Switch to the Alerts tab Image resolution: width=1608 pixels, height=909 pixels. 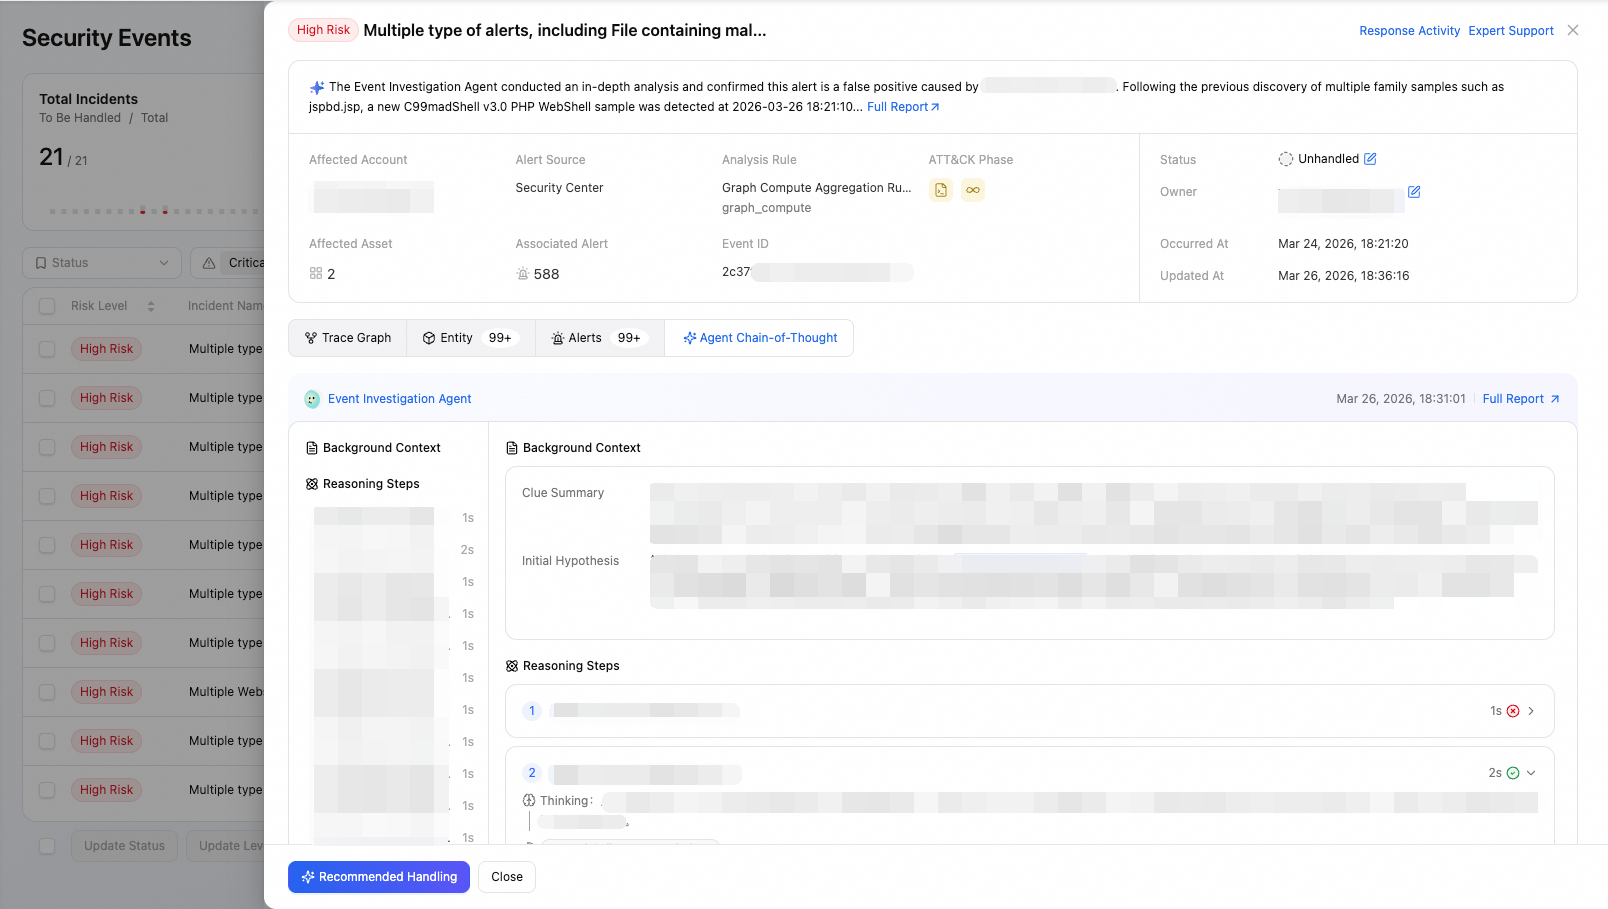tap(600, 338)
